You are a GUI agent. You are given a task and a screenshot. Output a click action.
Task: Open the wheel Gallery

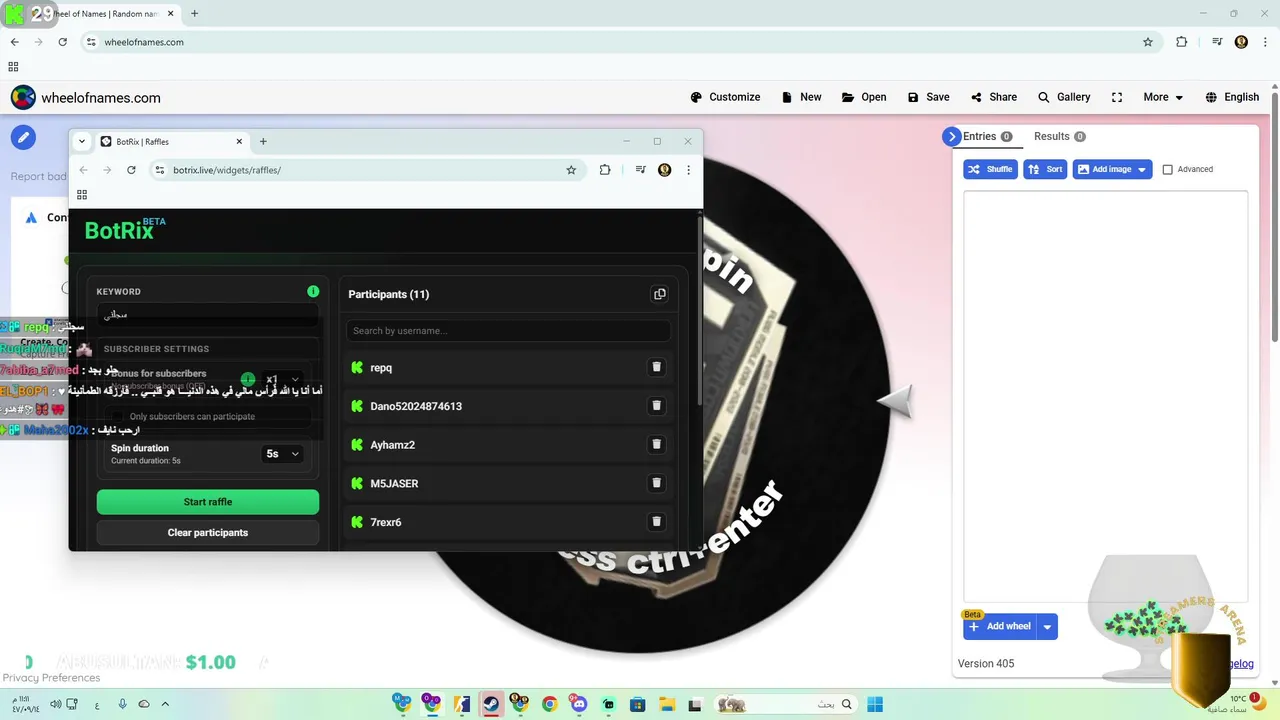pyautogui.click(x=1063, y=97)
